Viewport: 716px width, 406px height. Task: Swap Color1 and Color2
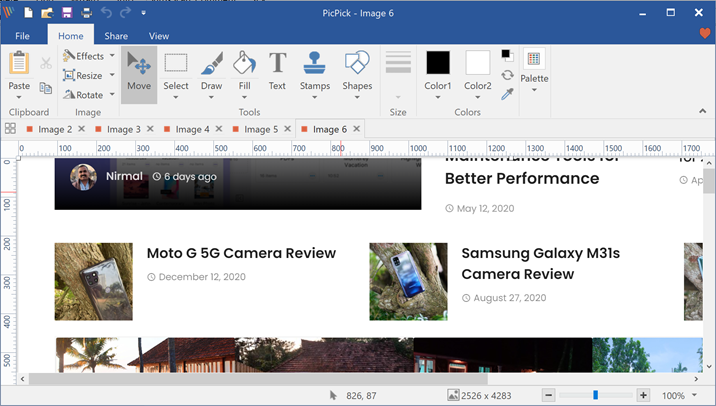coord(507,75)
